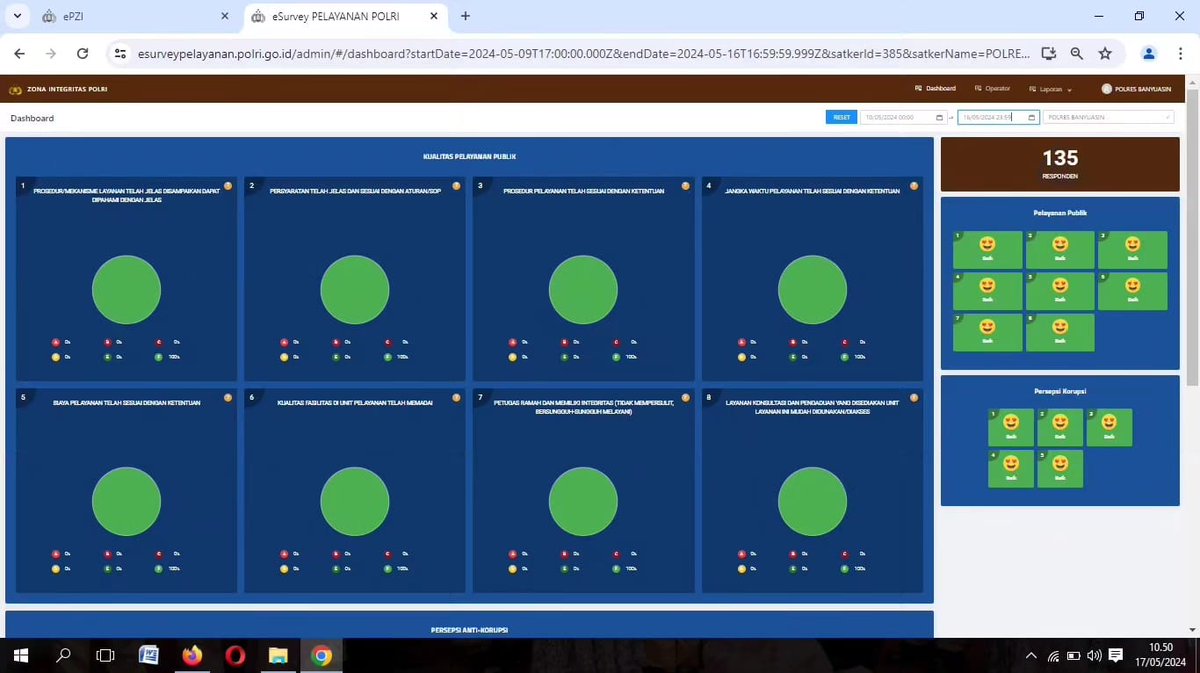Go to the Dashboard menu item
Image resolution: width=1200 pixels, height=673 pixels.
click(x=935, y=88)
